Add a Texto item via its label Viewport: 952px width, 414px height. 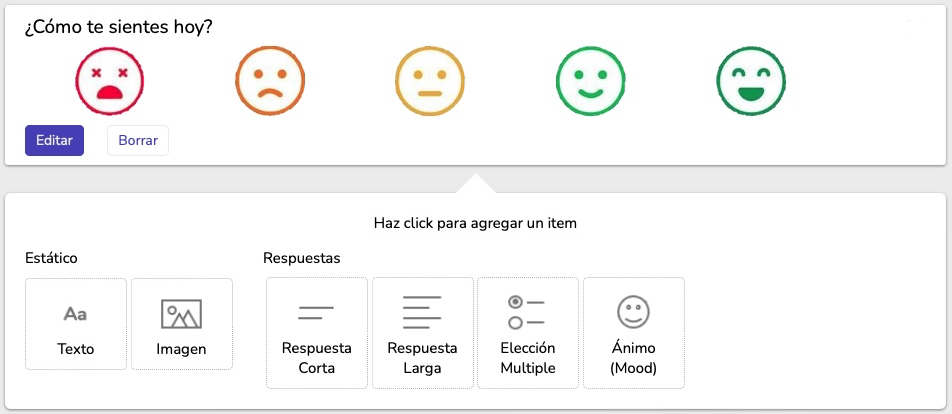tap(76, 349)
